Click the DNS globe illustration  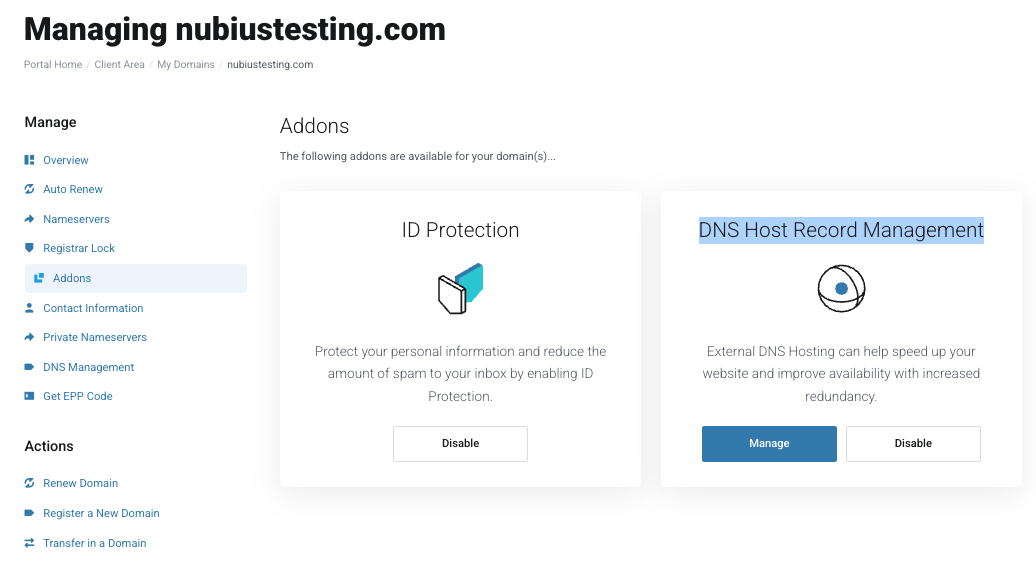click(x=841, y=289)
